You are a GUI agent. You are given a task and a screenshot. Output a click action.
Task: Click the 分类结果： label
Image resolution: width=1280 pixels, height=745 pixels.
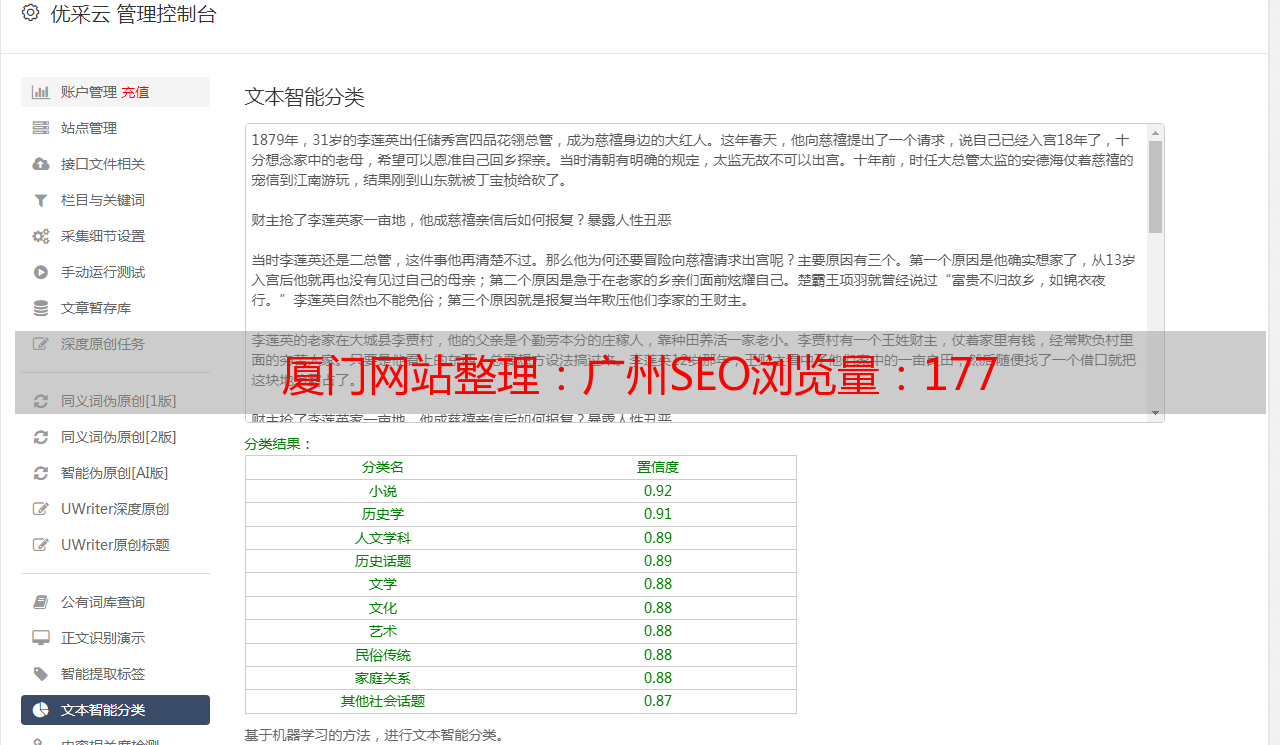coord(279,444)
